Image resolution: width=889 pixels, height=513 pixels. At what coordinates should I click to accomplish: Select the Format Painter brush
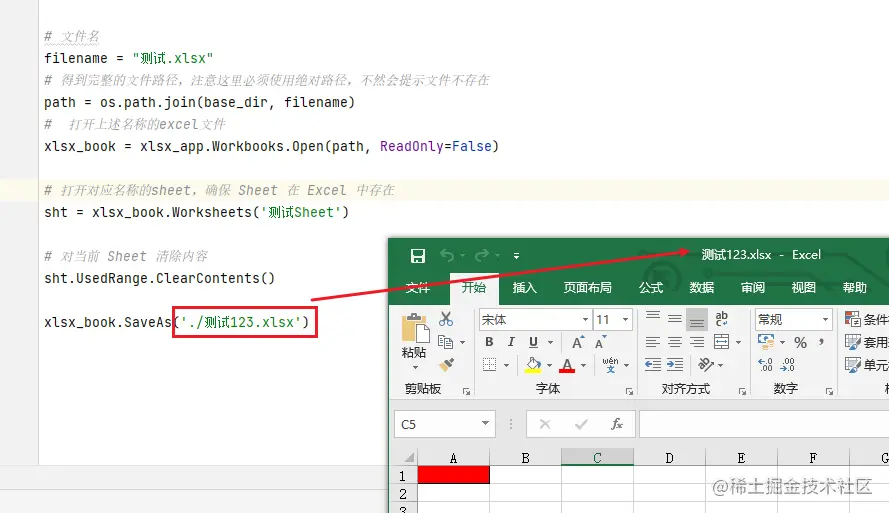[x=446, y=364]
